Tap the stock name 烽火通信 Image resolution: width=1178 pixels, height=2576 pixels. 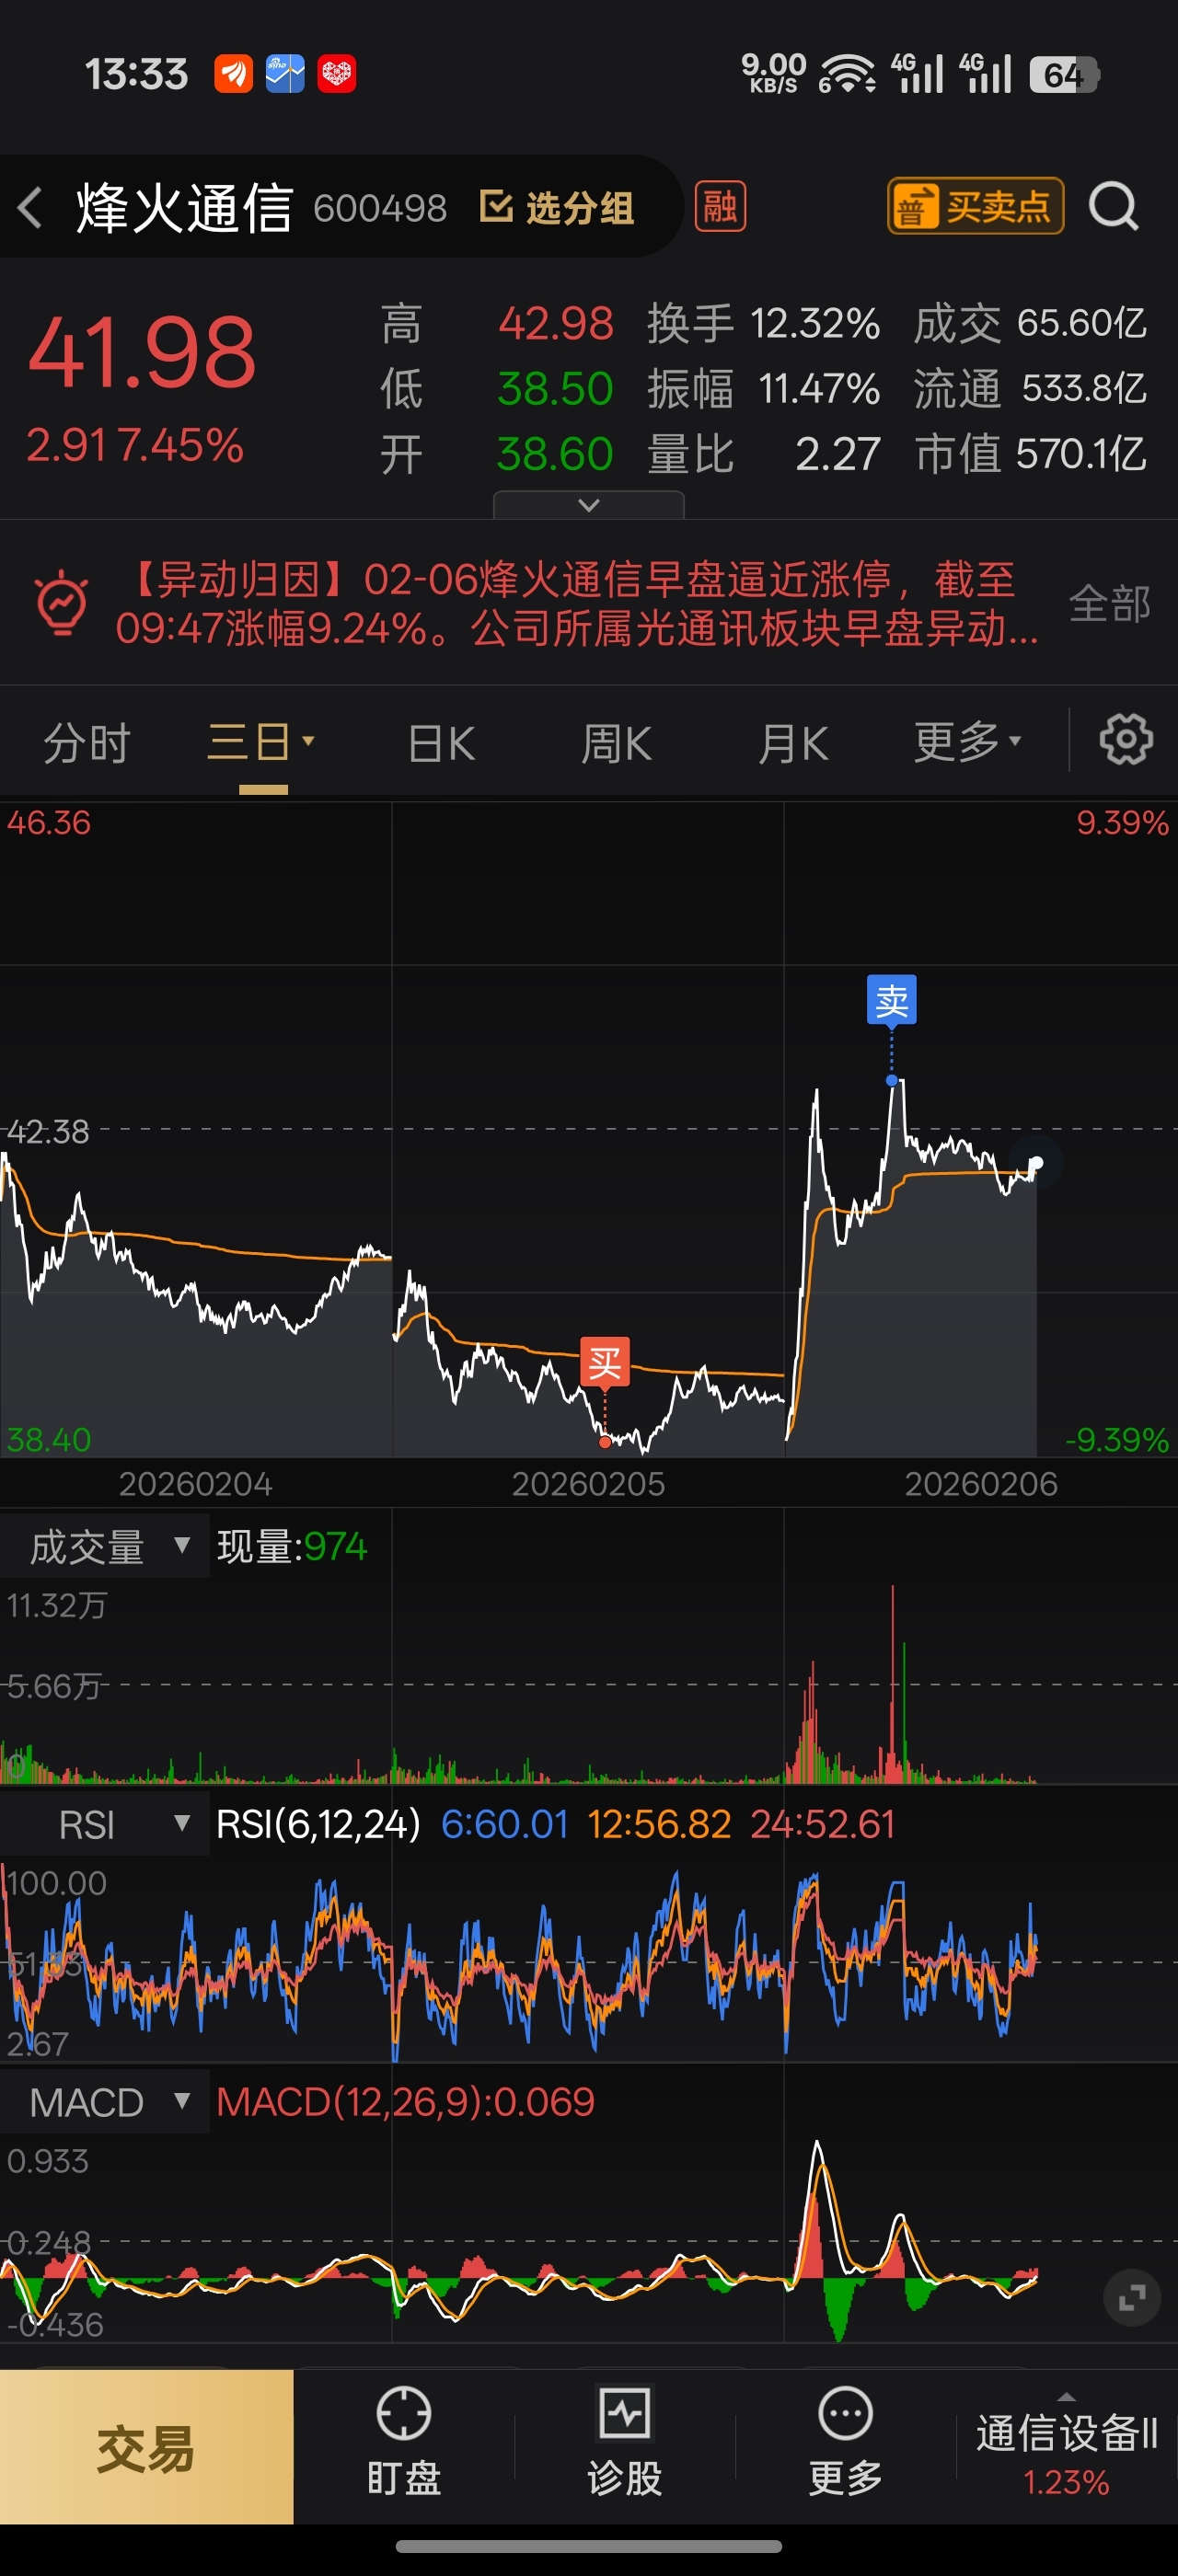coord(185,208)
